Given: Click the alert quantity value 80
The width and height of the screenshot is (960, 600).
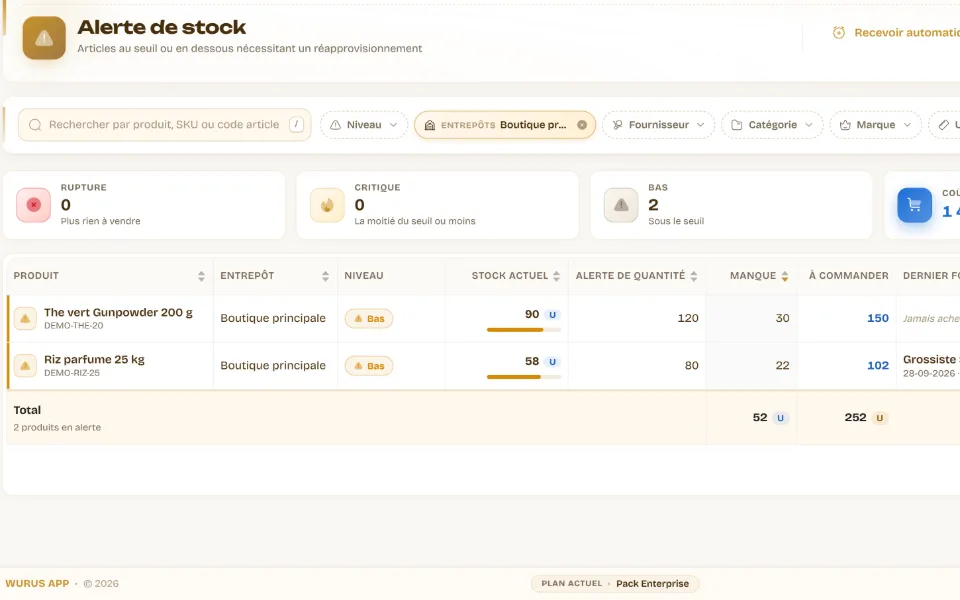Looking at the screenshot, I should pos(691,366).
